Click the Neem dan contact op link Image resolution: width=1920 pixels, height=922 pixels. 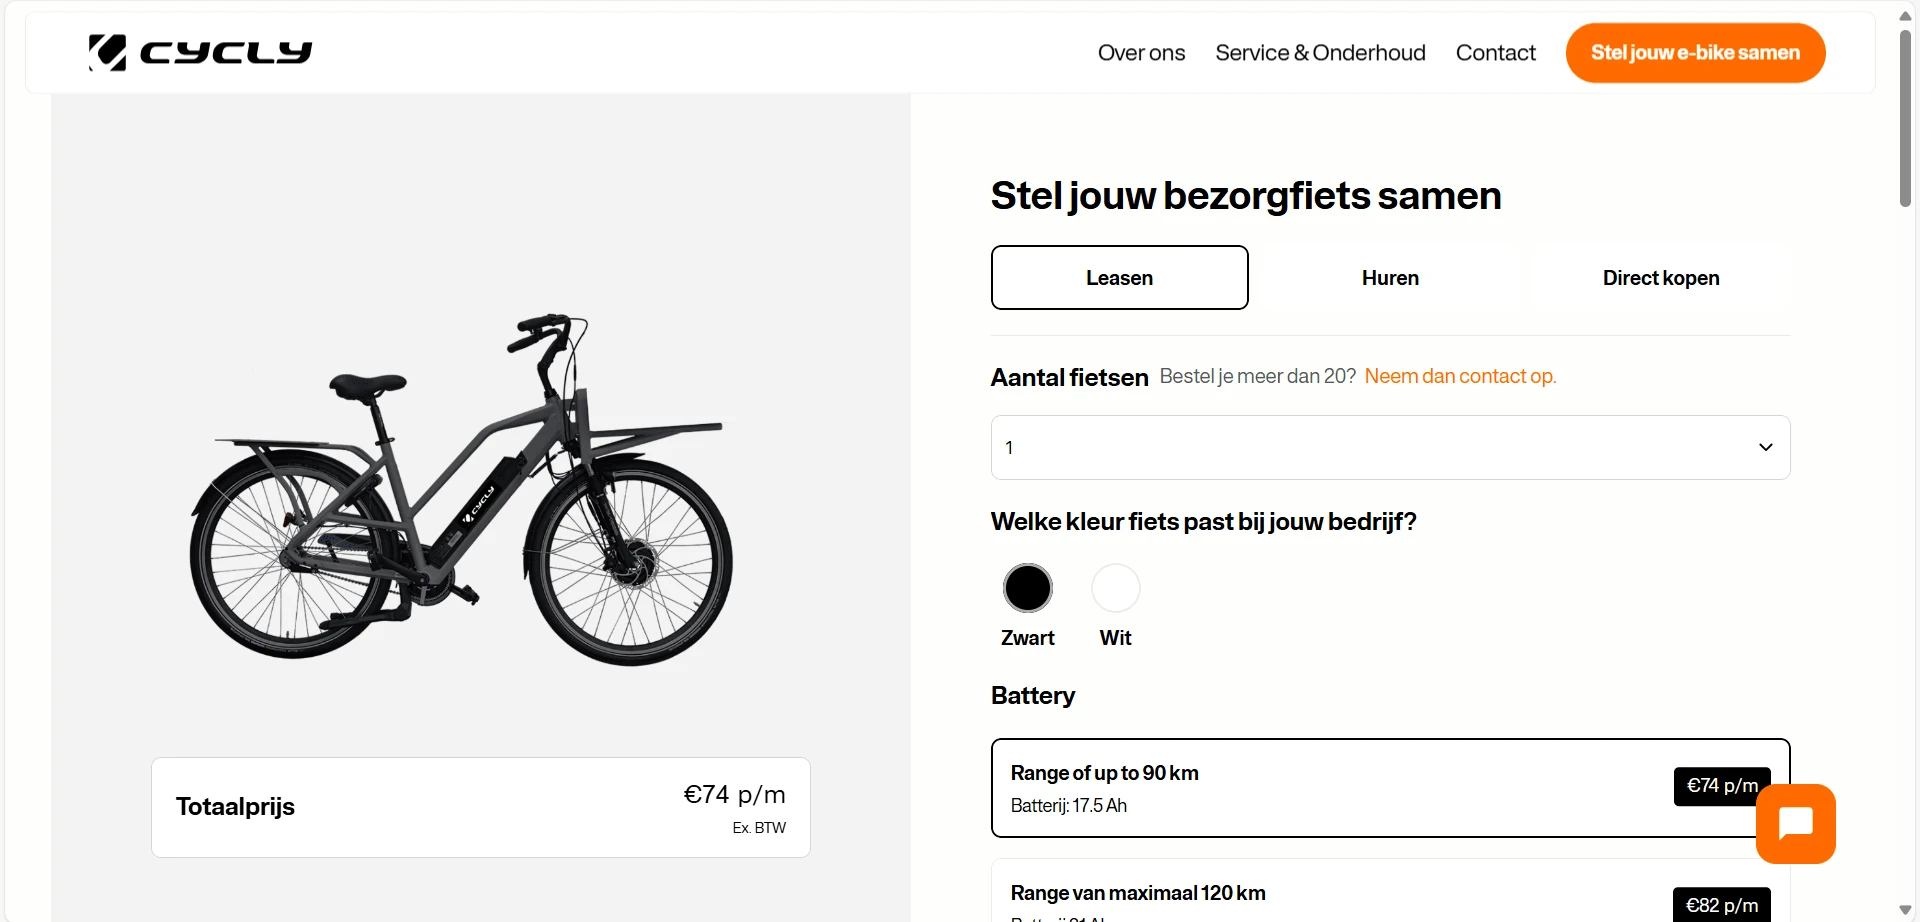(1460, 376)
